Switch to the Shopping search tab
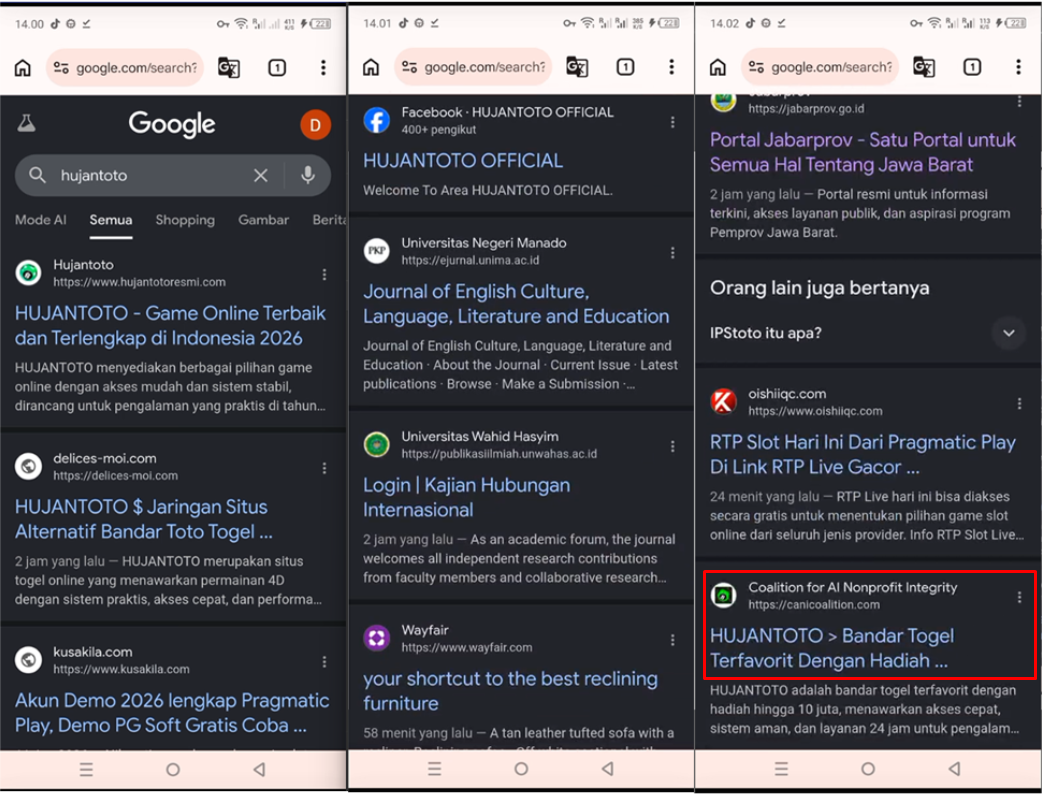Viewport: 1044px width, 794px height. click(185, 220)
